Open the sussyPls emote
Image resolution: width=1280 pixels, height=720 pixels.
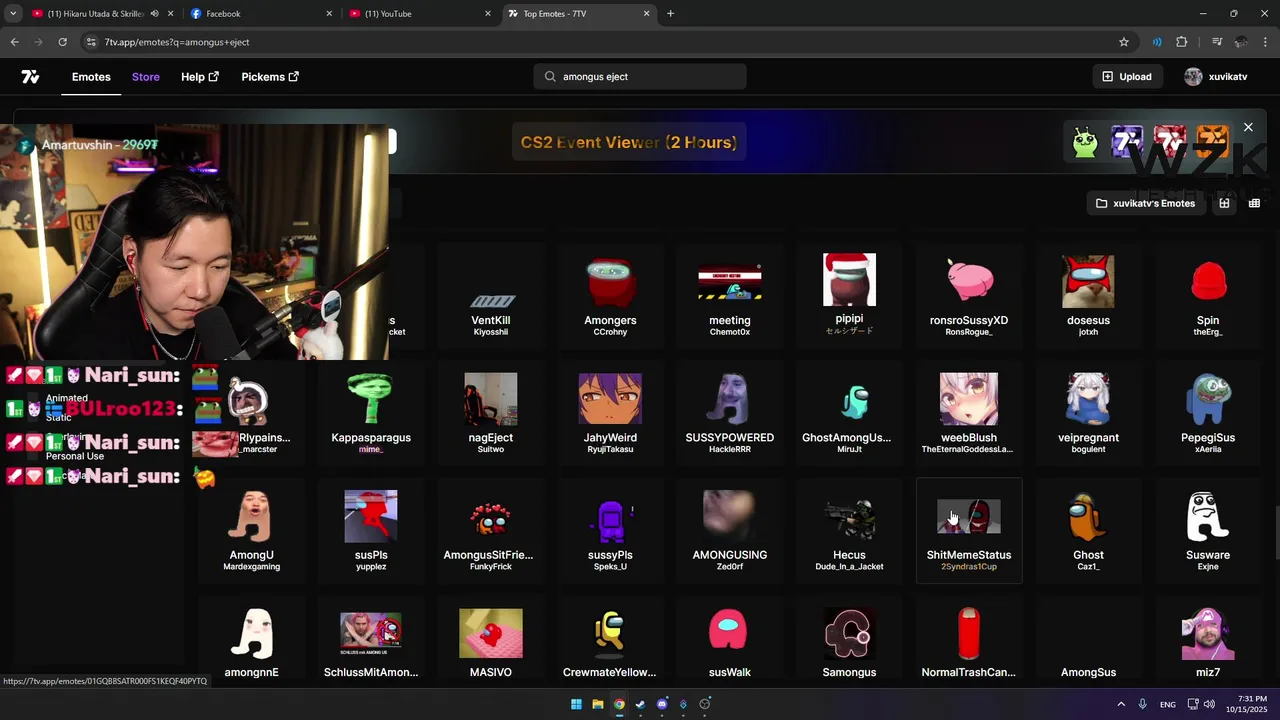(x=610, y=531)
